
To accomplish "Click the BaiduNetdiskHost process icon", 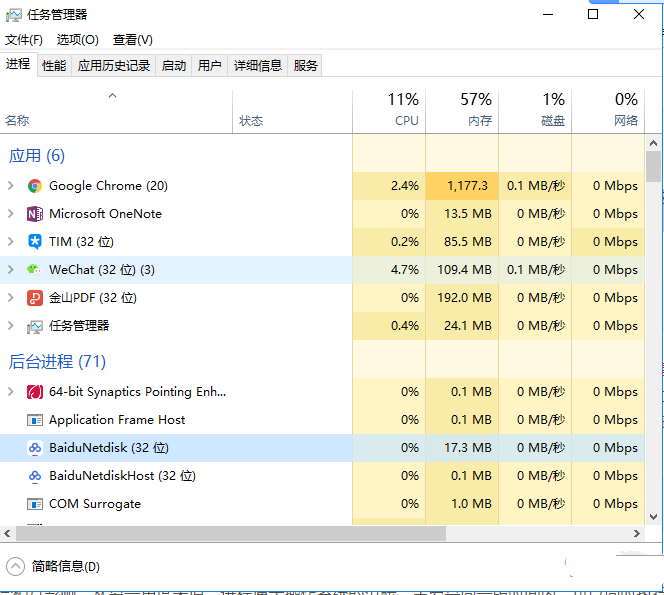I will 35,476.
